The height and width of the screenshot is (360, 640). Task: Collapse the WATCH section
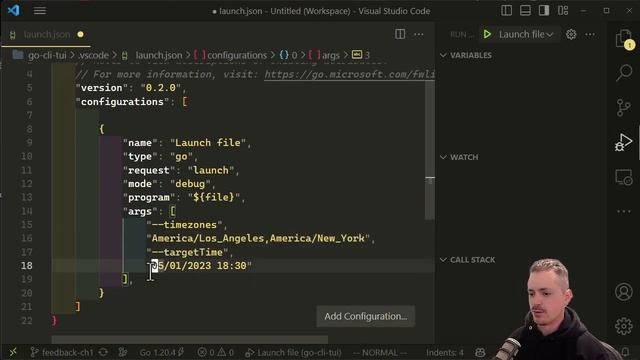click(460, 157)
